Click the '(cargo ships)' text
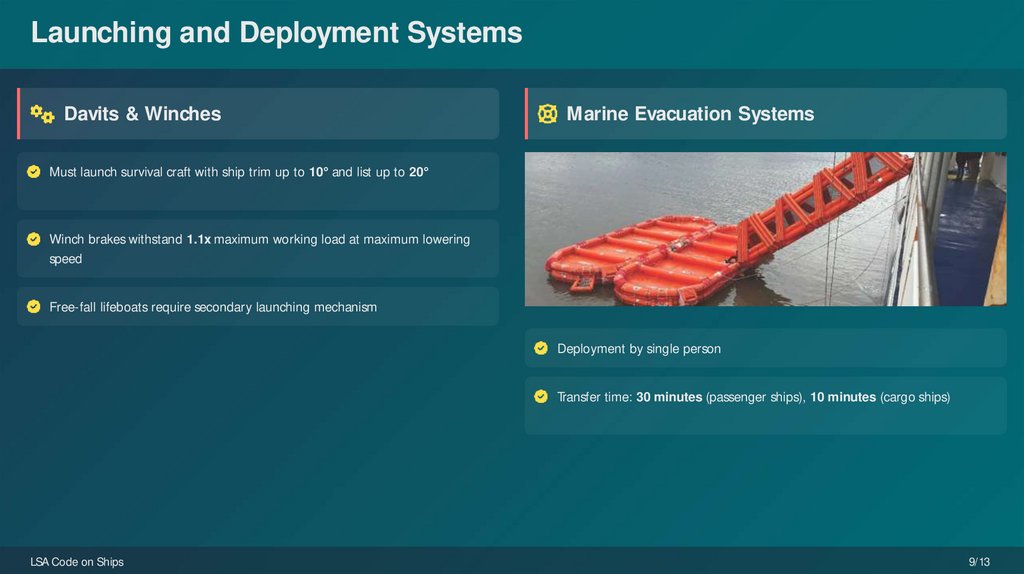Image resolution: width=1024 pixels, height=574 pixels. pyautogui.click(x=915, y=397)
